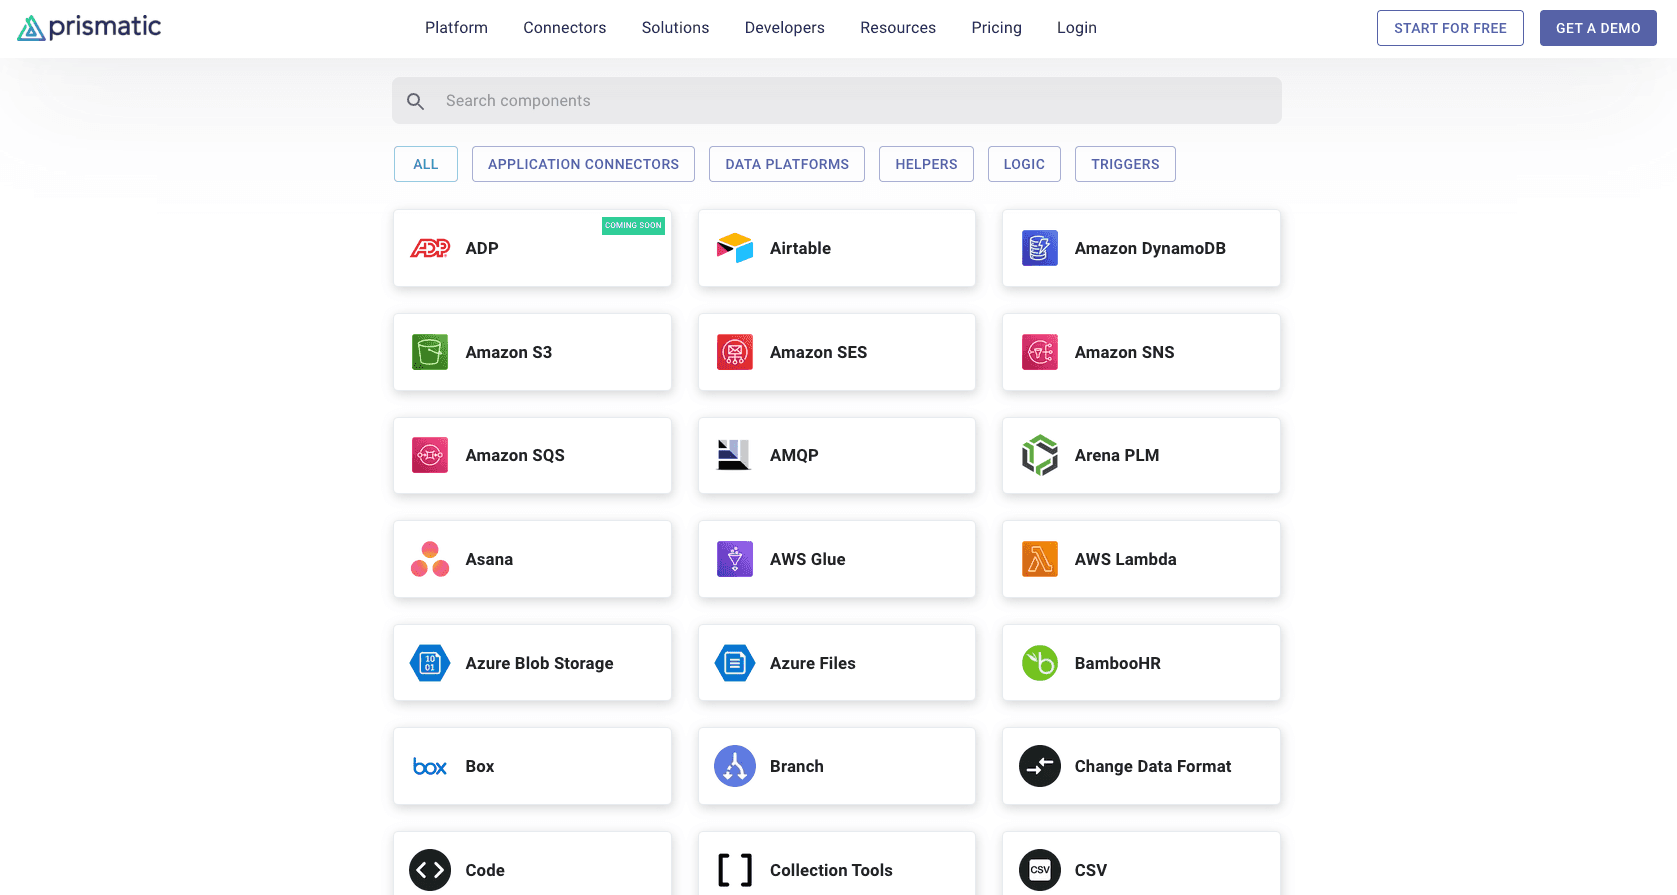This screenshot has height=895, width=1677.
Task: Click the Amazon SQS icon
Action: click(430, 455)
